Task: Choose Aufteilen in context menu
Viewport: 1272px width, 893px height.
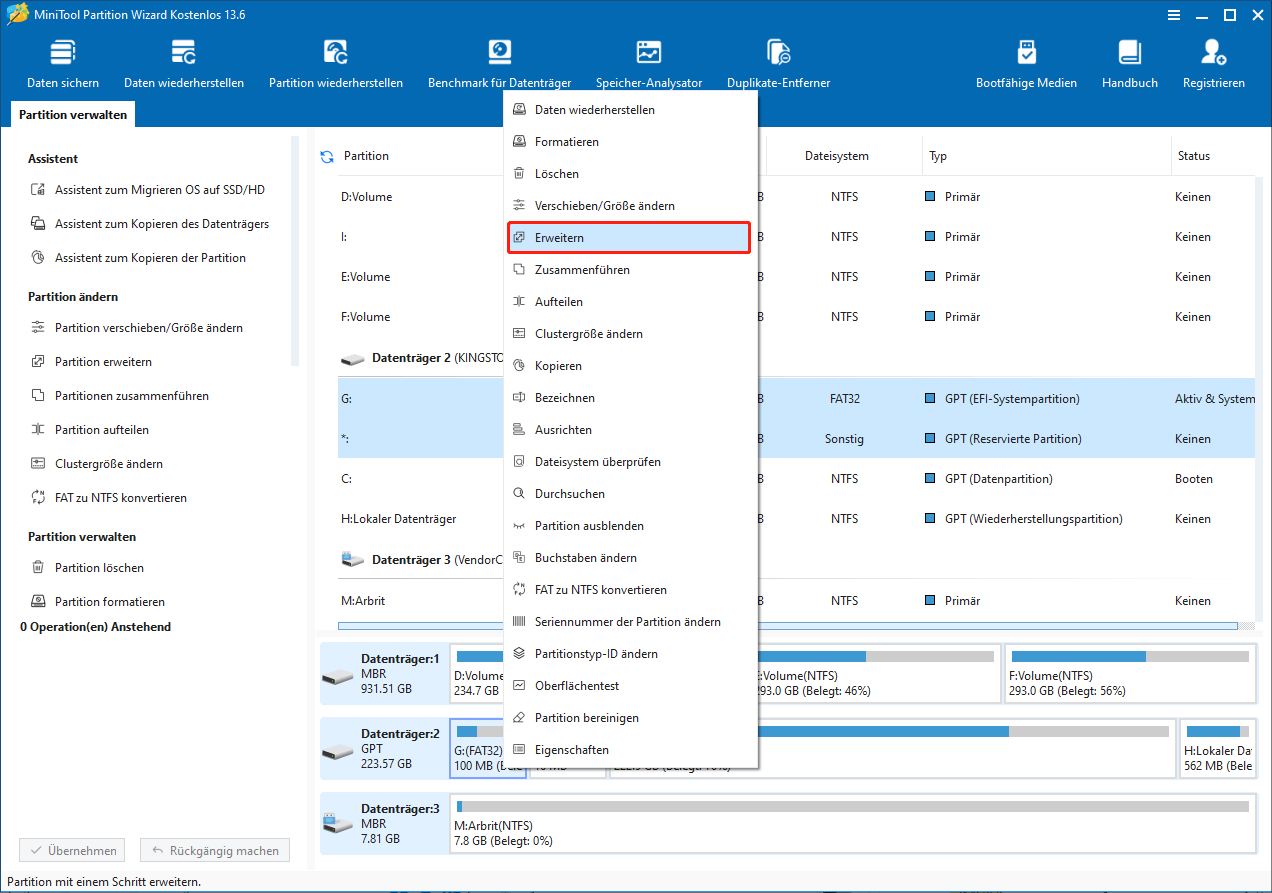Action: pyautogui.click(x=630, y=302)
